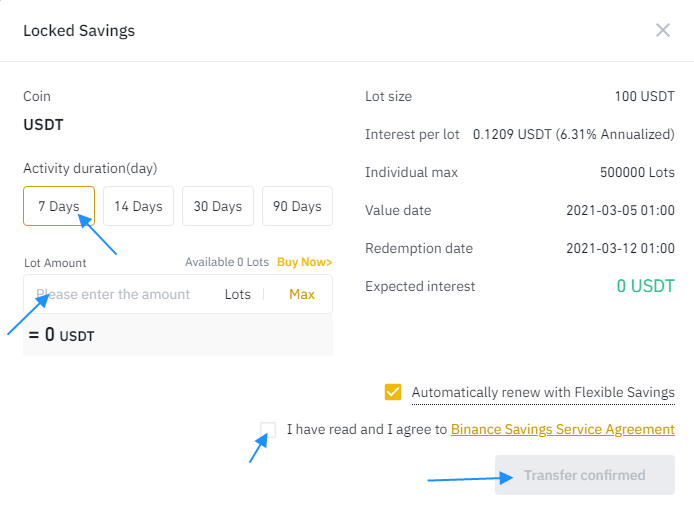Screen dimensions: 694x516
Task: Click the Locked Savings dialog title
Action: point(79,31)
